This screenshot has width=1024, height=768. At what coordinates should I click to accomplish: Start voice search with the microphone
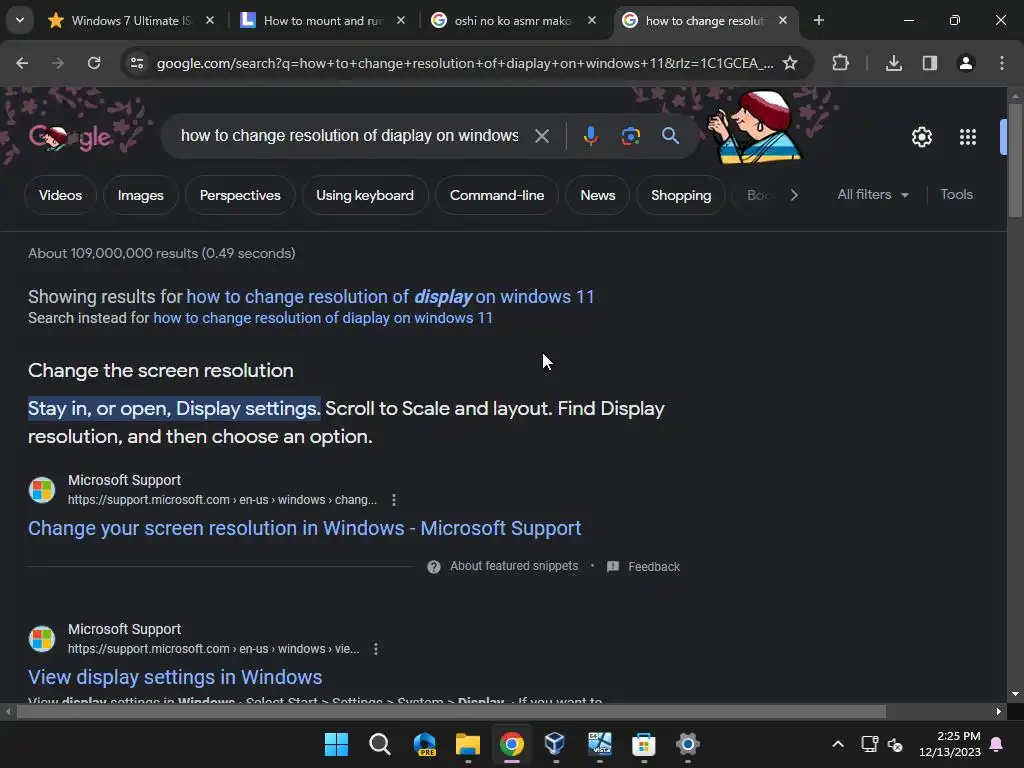click(590, 136)
